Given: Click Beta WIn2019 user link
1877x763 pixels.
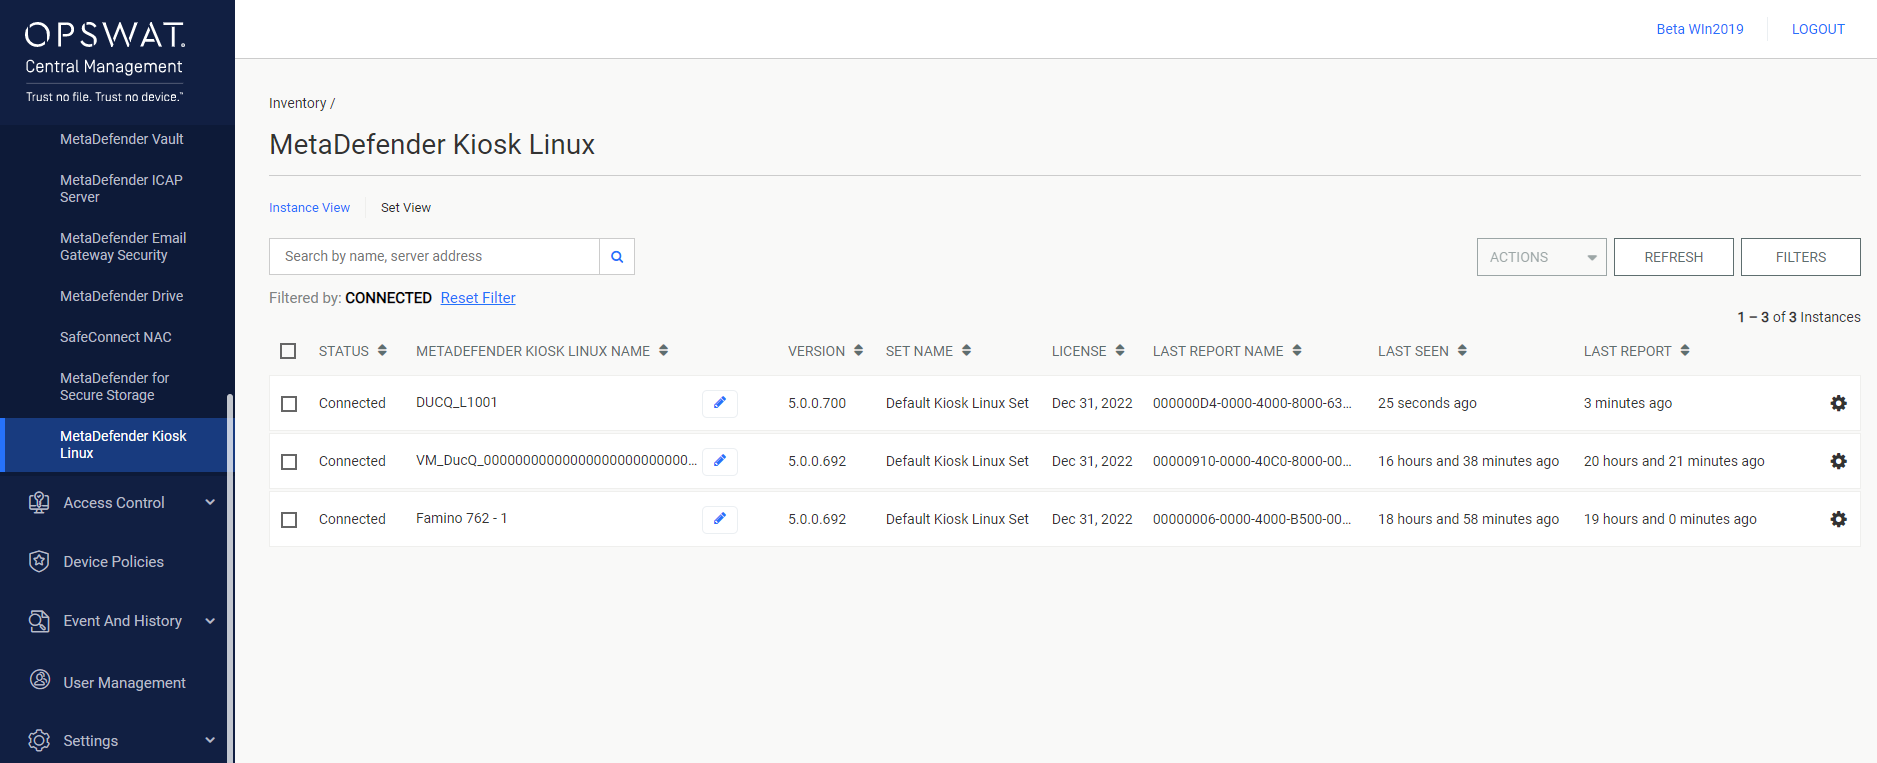Looking at the screenshot, I should tap(1699, 29).
